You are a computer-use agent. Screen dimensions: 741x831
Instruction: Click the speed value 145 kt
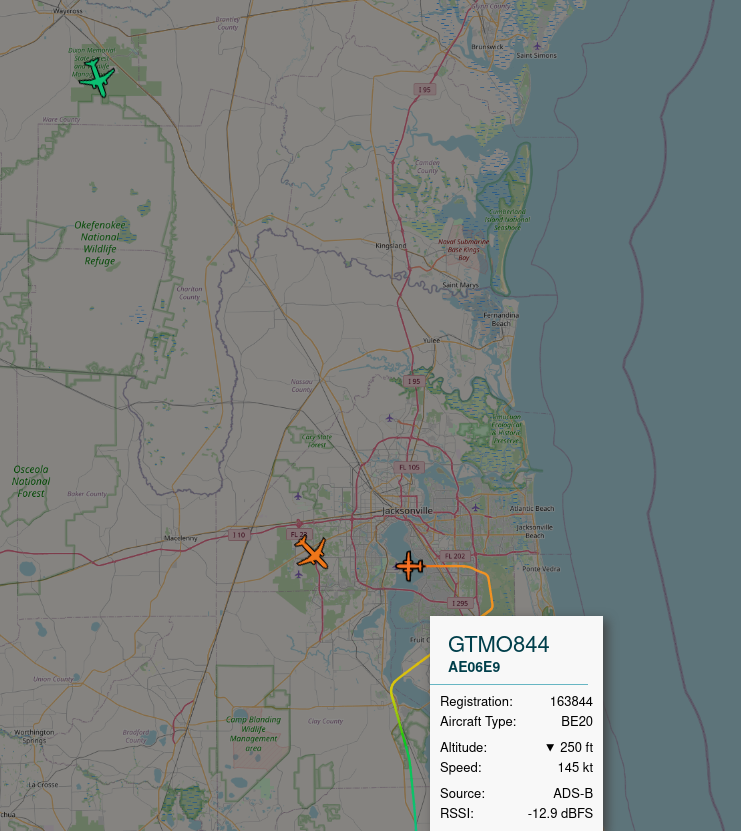click(x=575, y=767)
